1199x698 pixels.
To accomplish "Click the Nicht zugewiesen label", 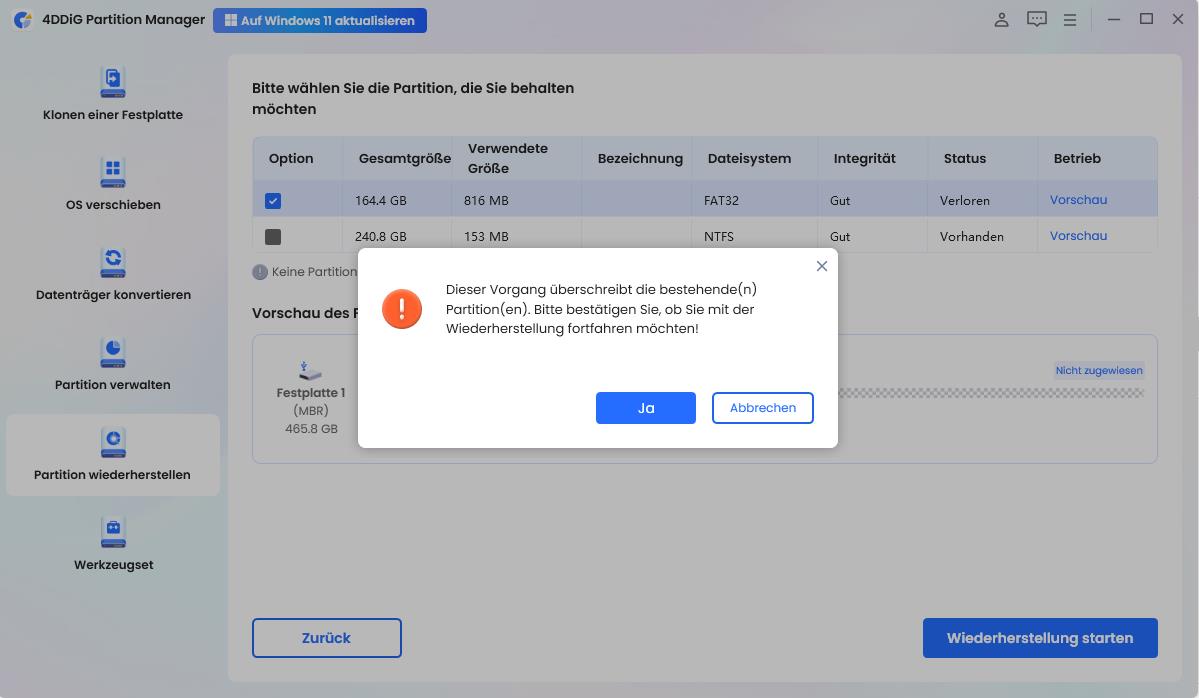I will tap(1099, 370).
